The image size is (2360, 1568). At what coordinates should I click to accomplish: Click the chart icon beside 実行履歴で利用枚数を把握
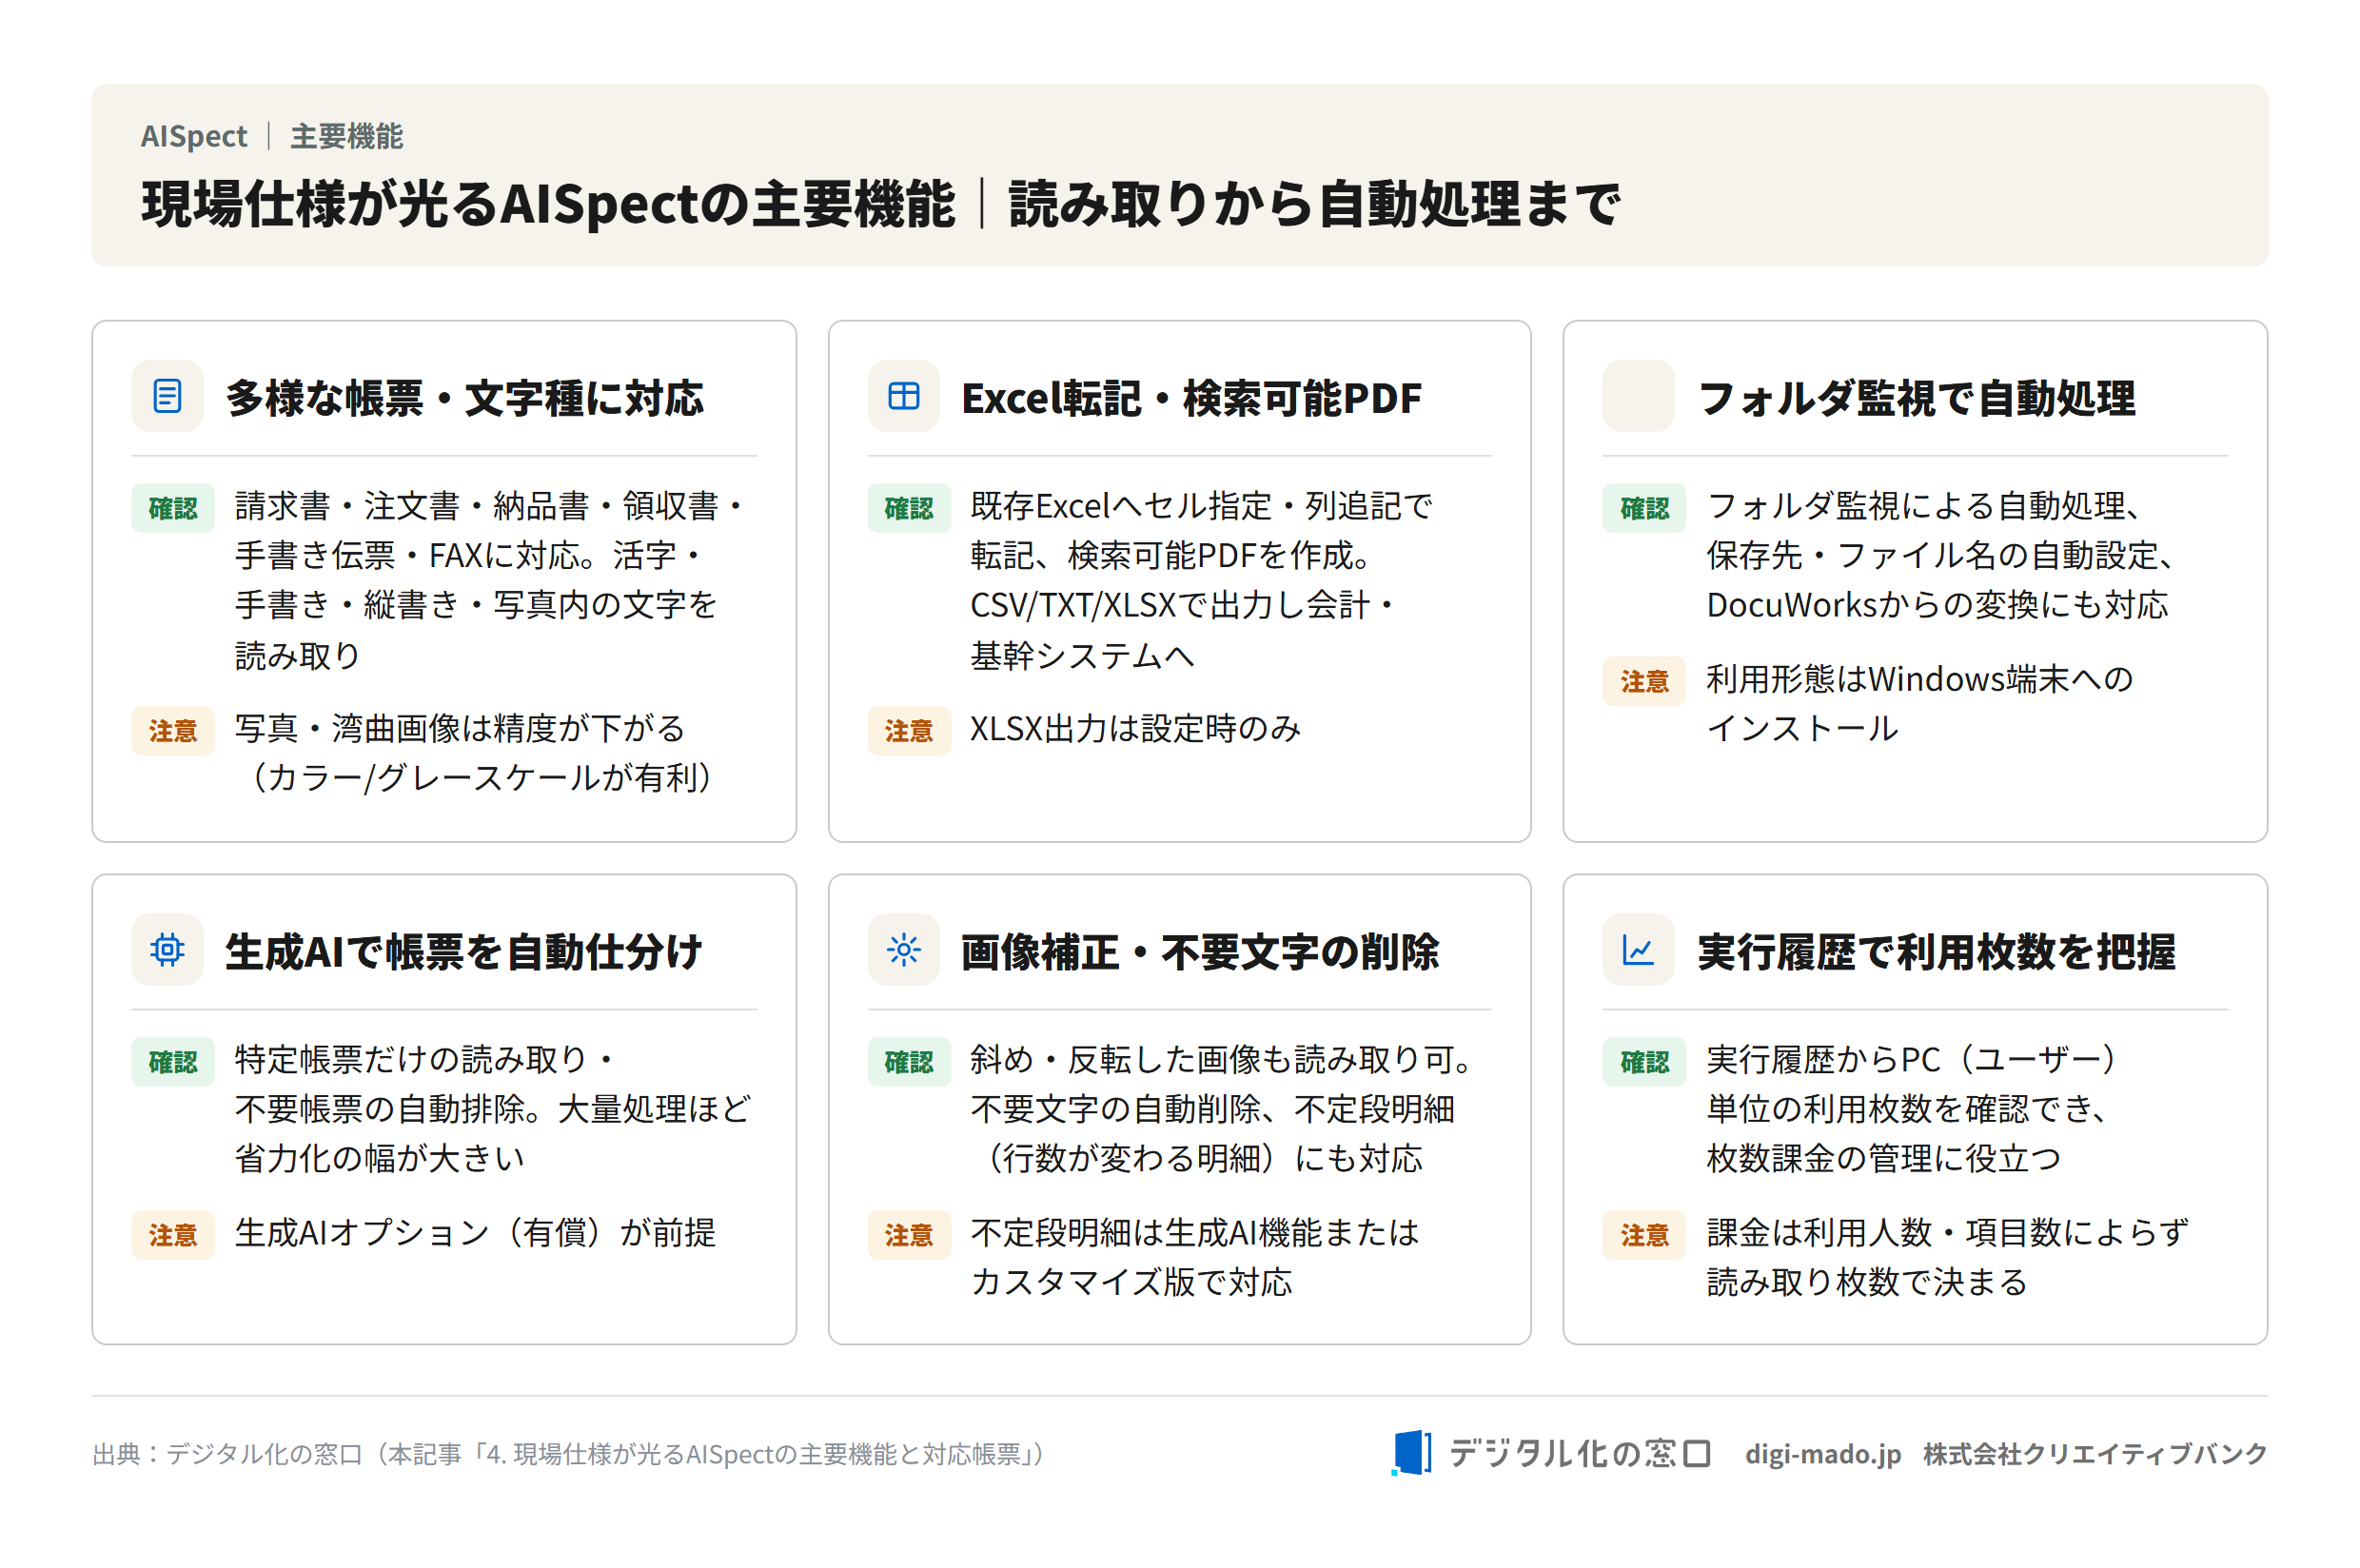coord(1638,949)
